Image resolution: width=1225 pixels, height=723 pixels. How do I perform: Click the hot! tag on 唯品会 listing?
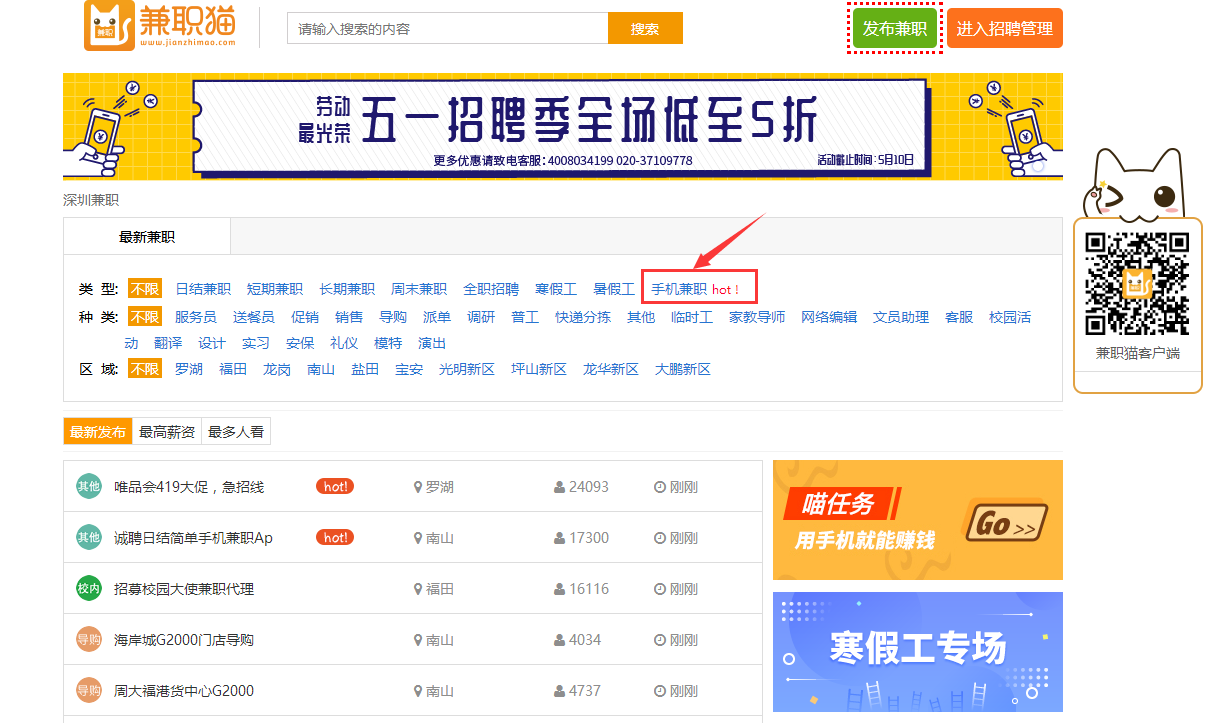click(335, 487)
